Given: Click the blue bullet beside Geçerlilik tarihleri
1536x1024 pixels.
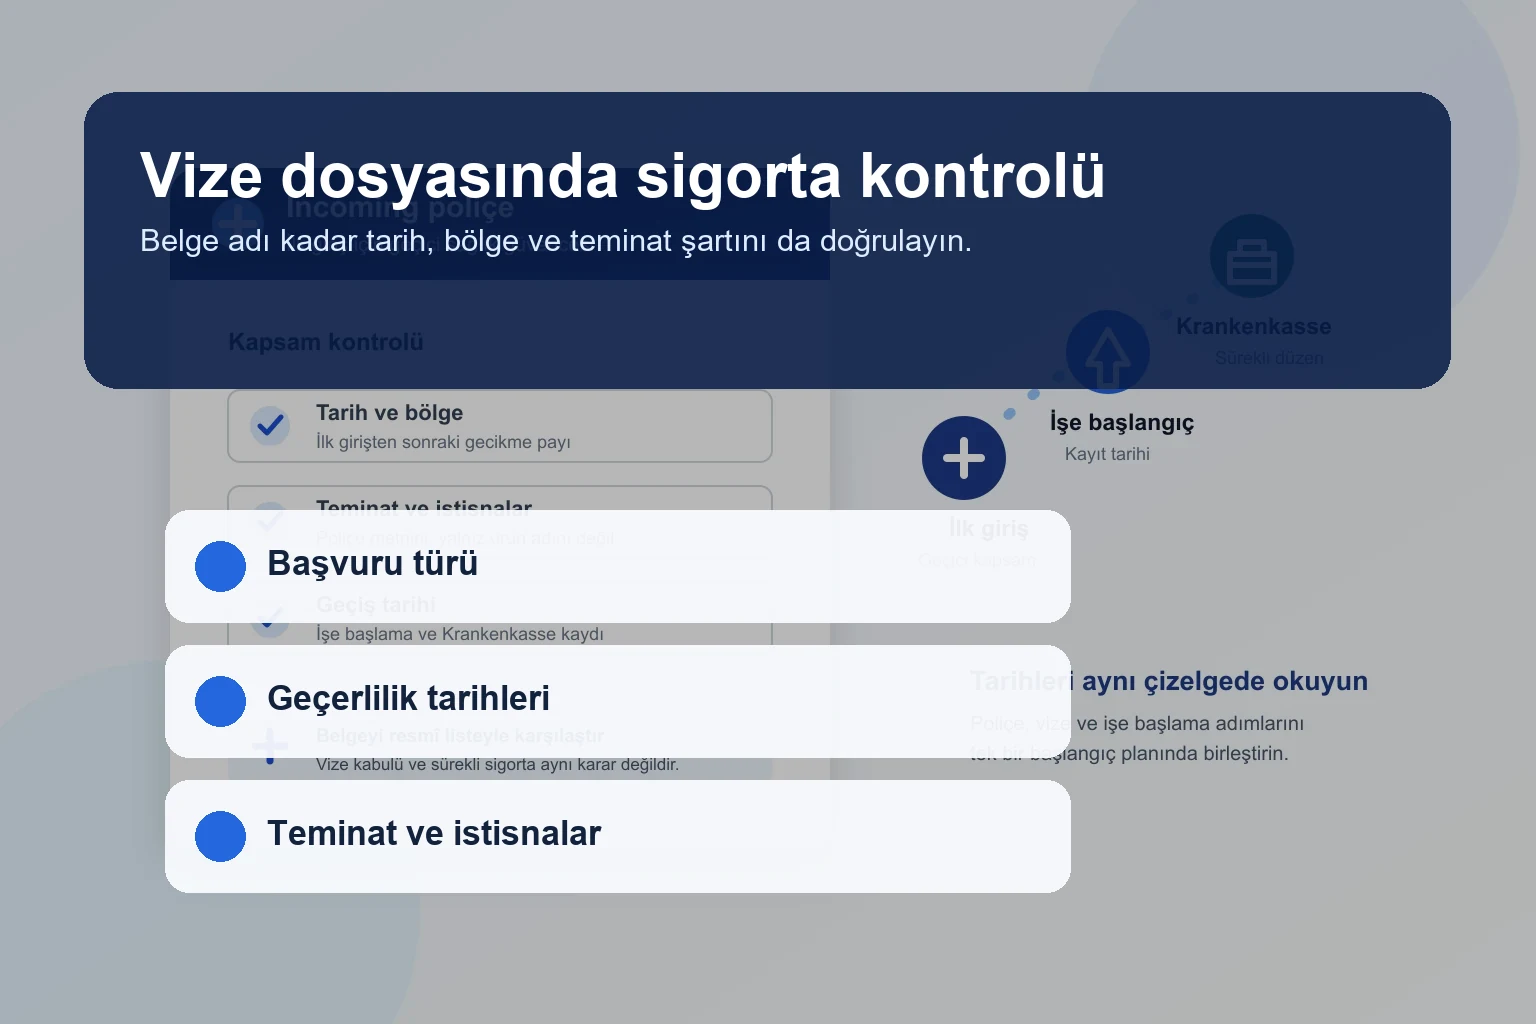Looking at the screenshot, I should click(220, 701).
